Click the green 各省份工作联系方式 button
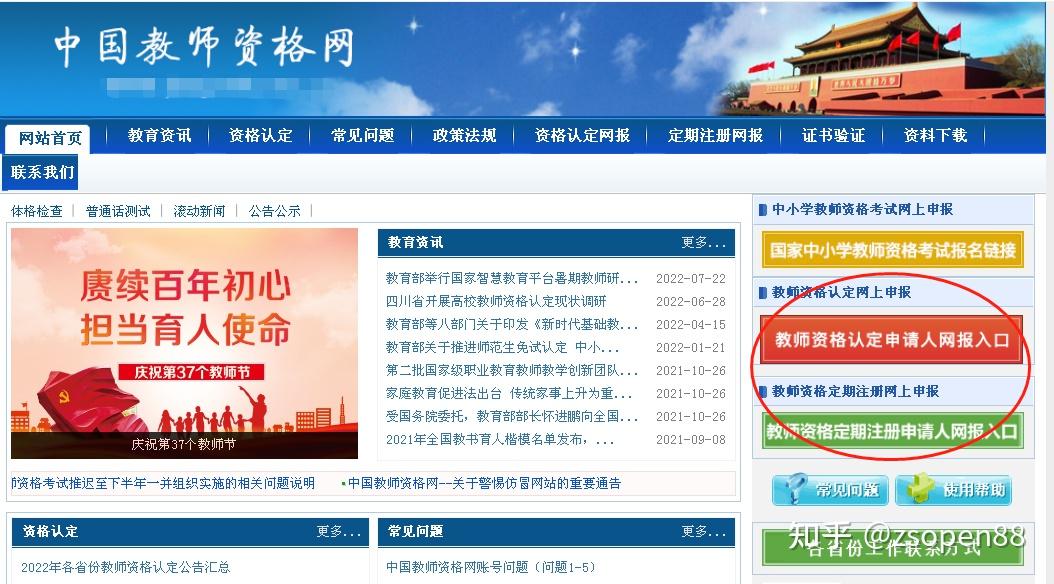Viewport: 1054px width, 584px height. (893, 547)
